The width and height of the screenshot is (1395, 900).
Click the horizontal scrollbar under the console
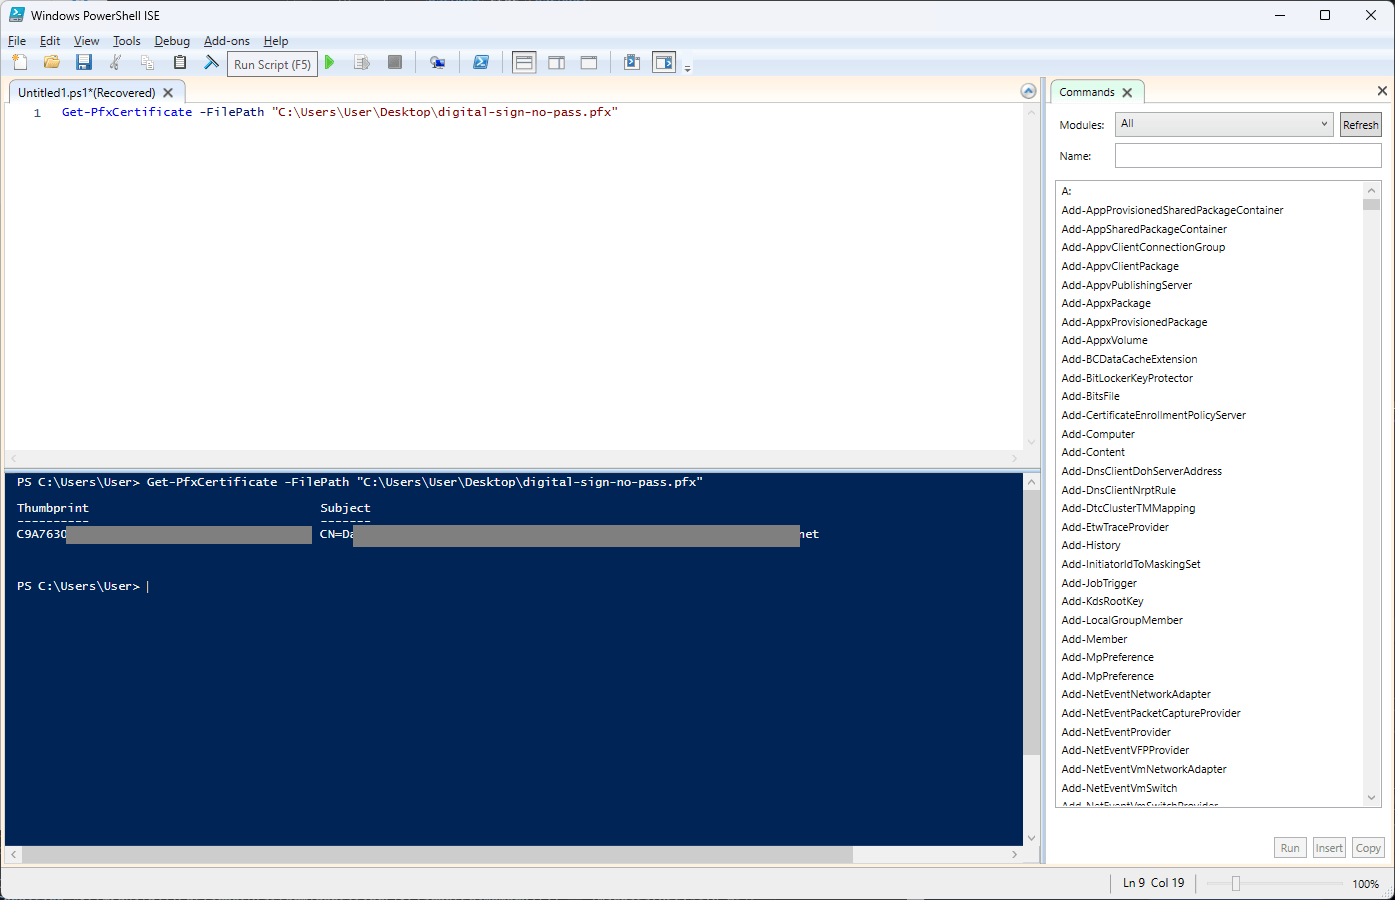click(x=437, y=855)
